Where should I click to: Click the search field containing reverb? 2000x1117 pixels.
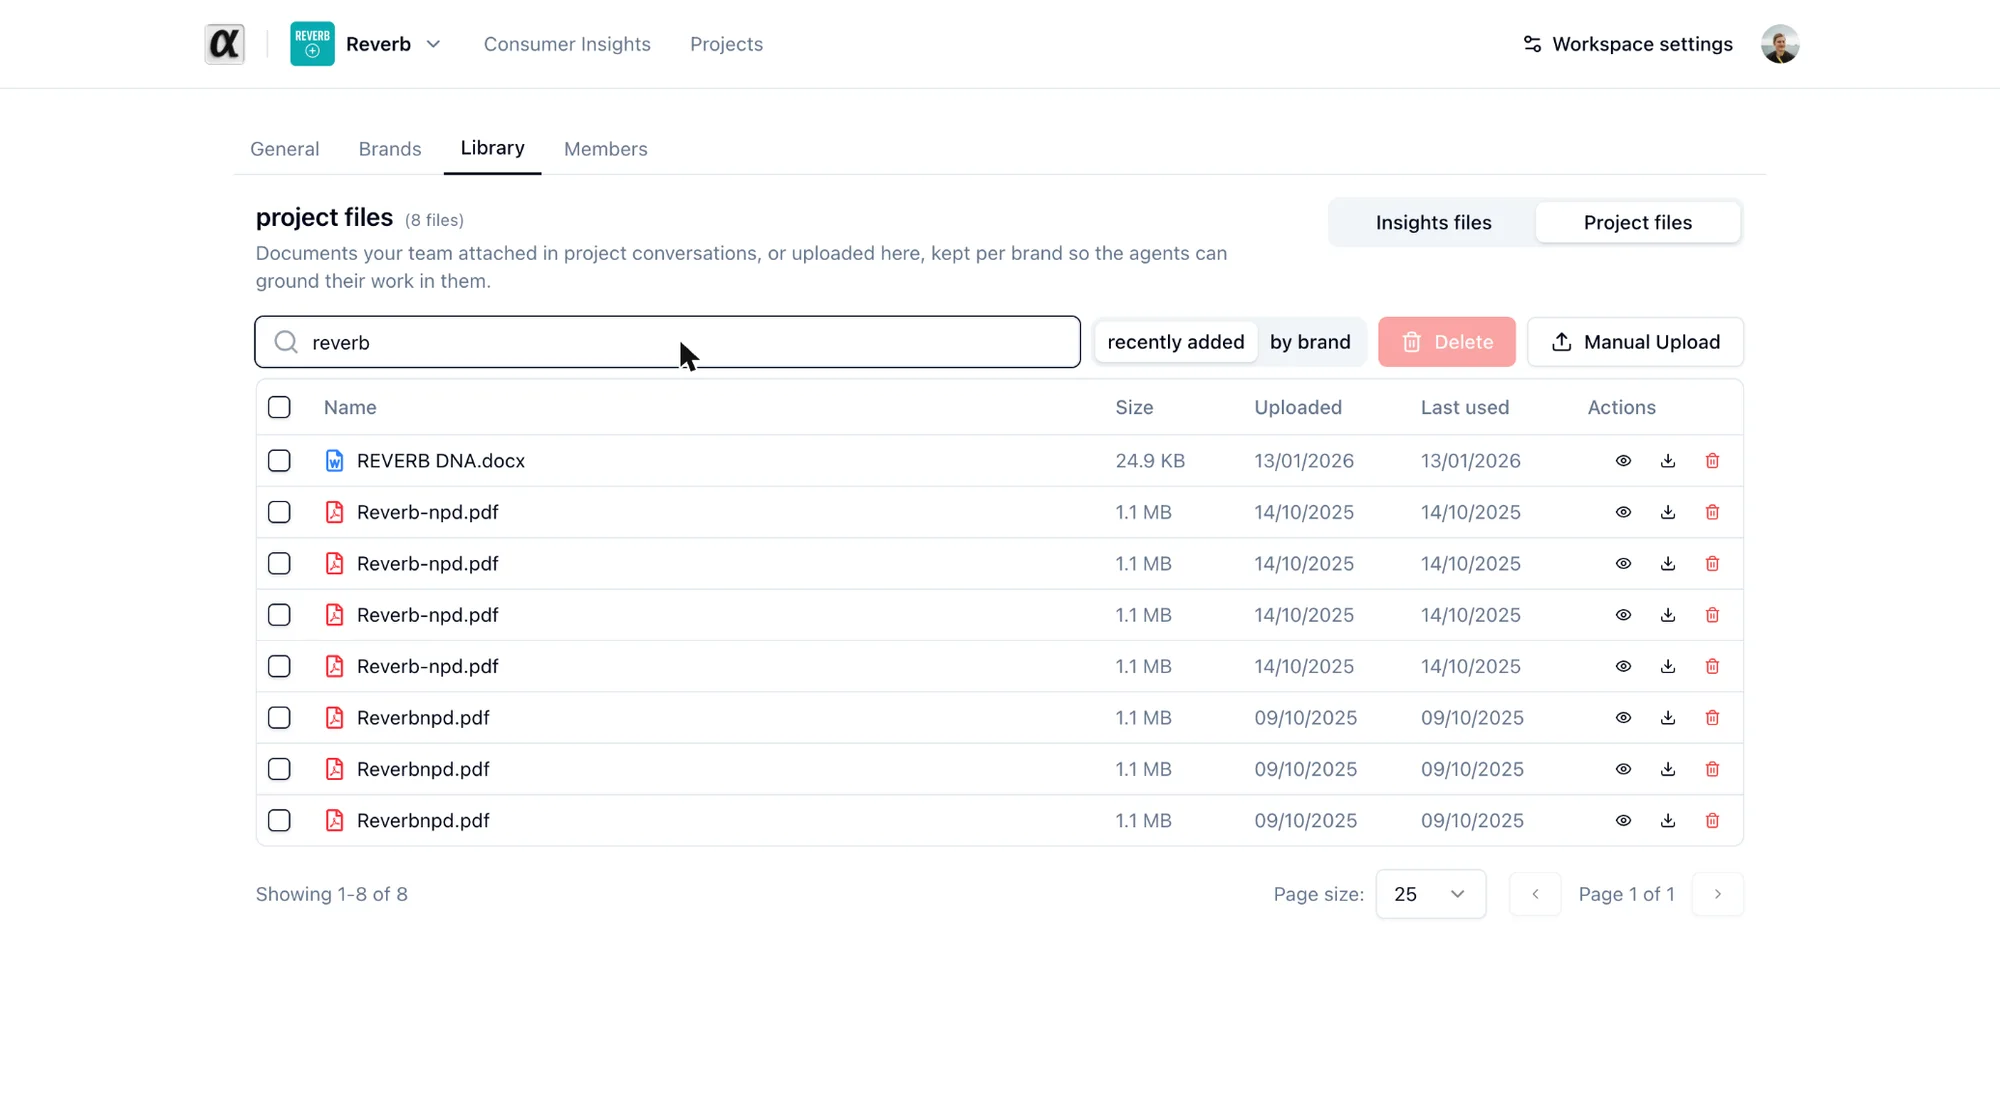click(x=667, y=342)
